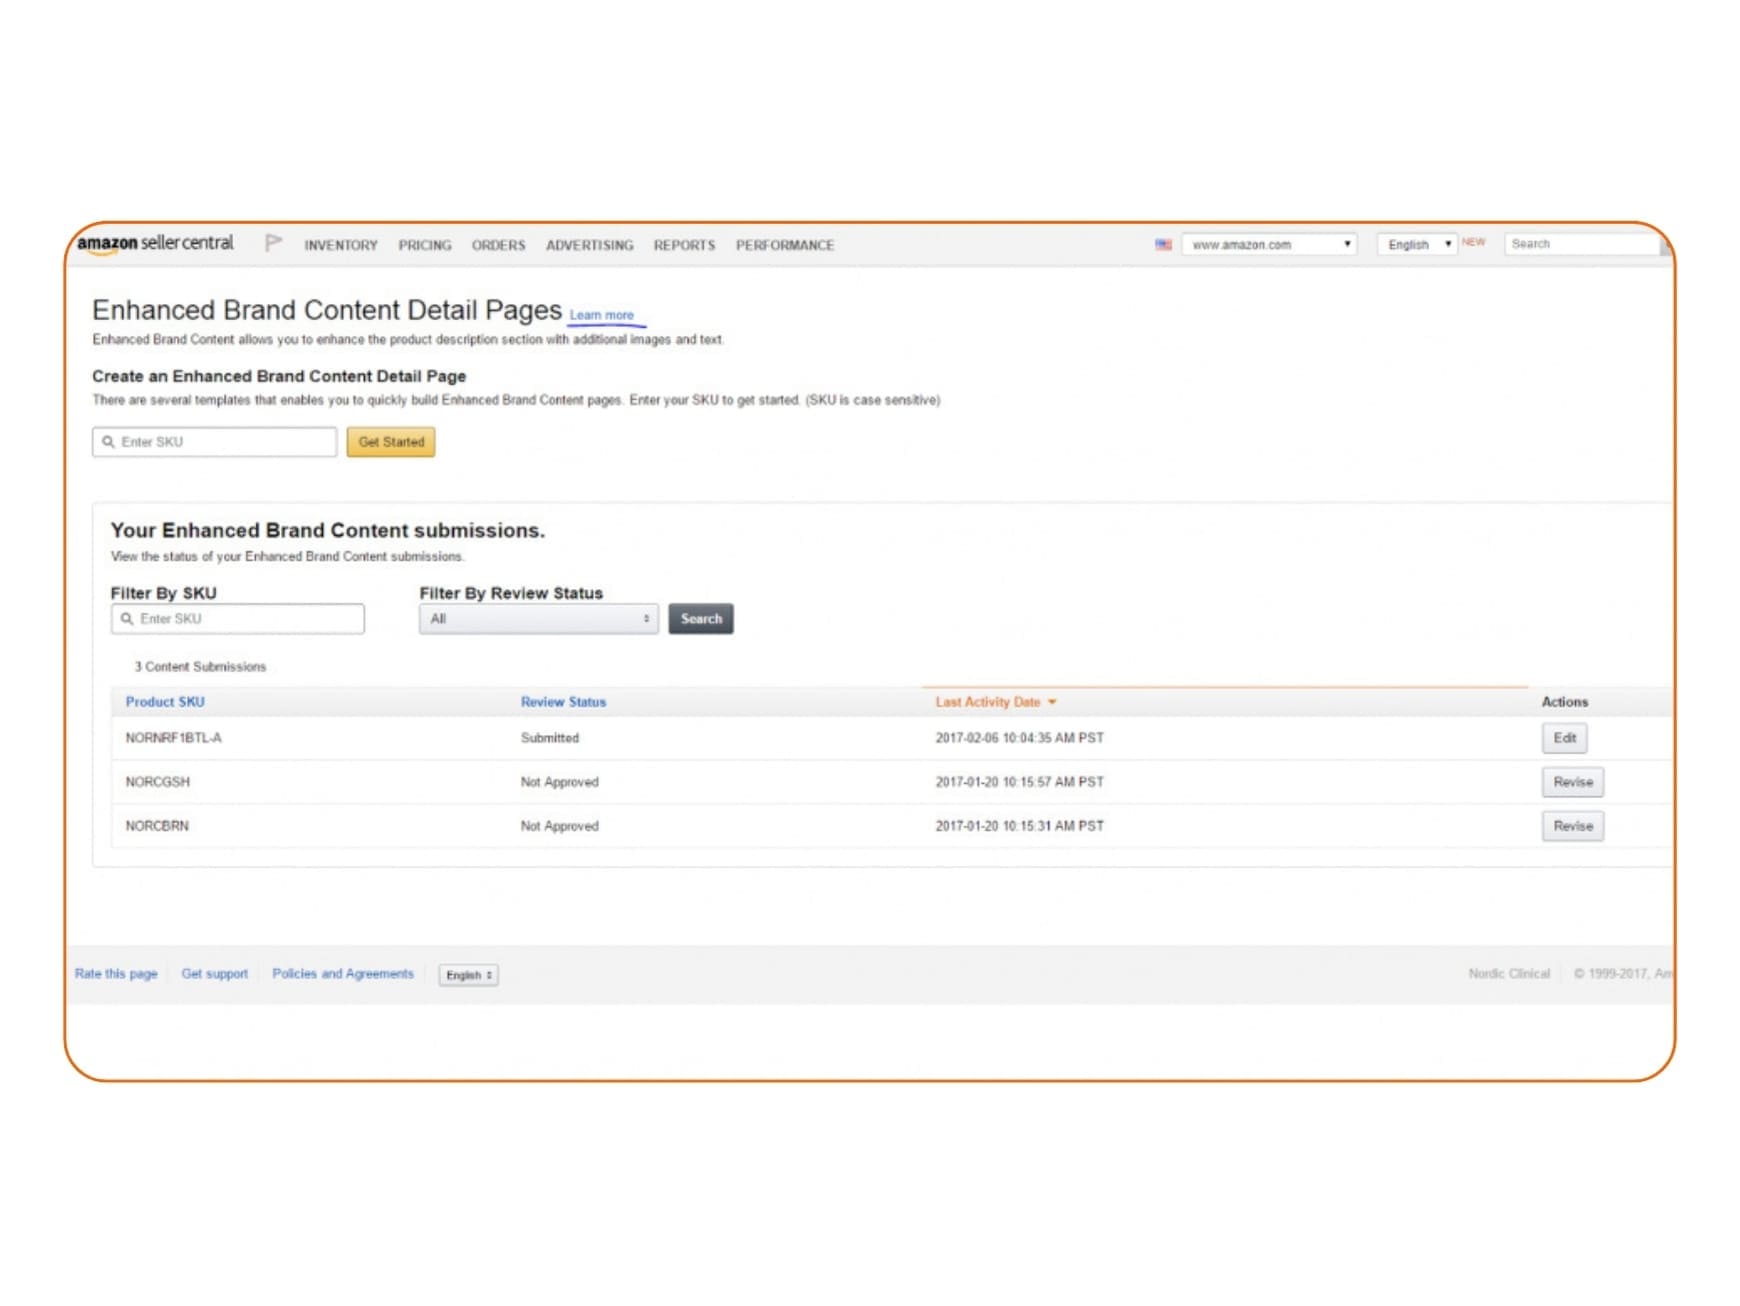Click Revise for NORCBRN
1740x1306 pixels.
[1573, 826]
